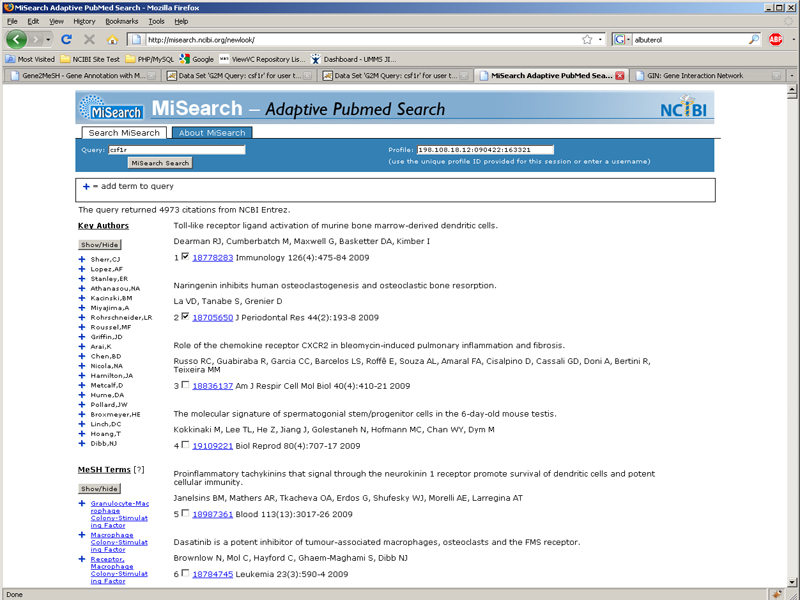Add author Athanasou,NA to query
The width and height of the screenshot is (800, 600).
(x=82, y=288)
